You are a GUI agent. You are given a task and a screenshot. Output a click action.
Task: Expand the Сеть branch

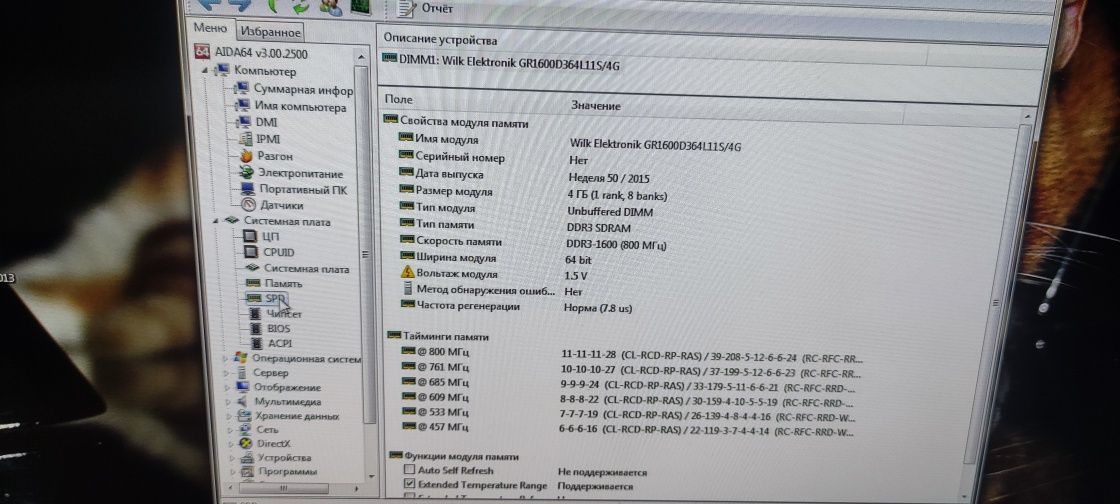point(231,430)
